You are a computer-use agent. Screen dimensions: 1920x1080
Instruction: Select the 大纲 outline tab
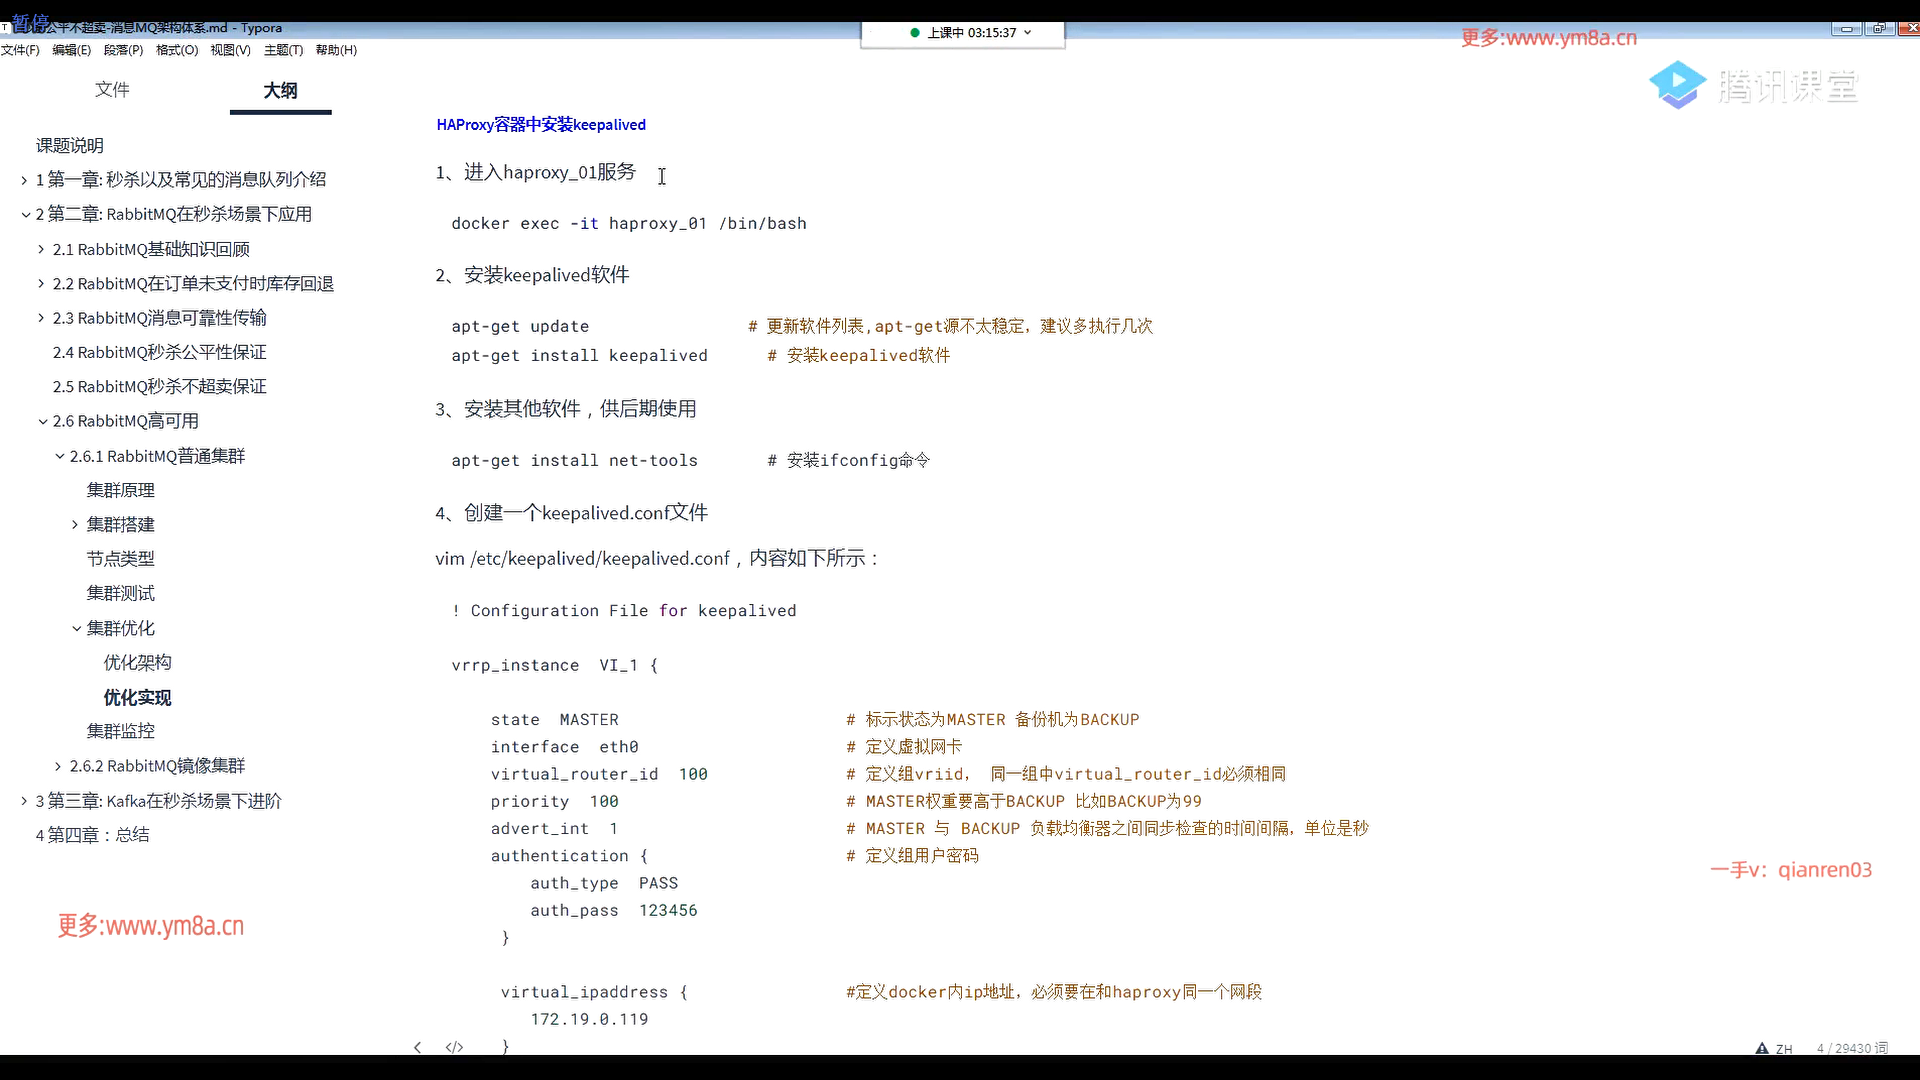pos(280,90)
